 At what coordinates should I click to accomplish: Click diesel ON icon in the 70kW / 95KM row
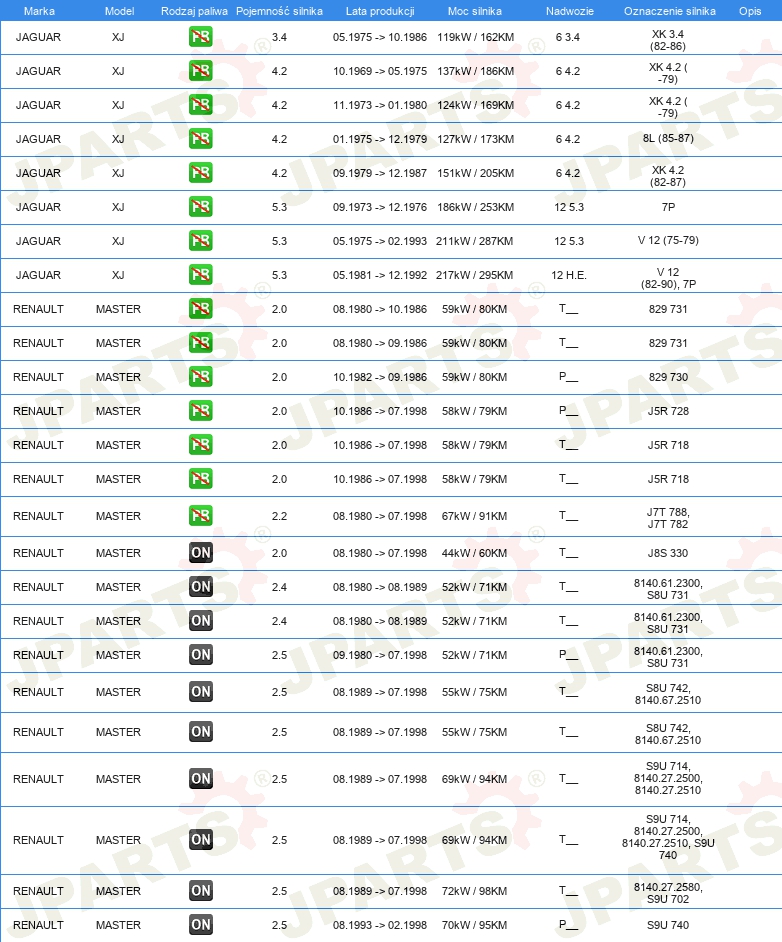pyautogui.click(x=201, y=925)
